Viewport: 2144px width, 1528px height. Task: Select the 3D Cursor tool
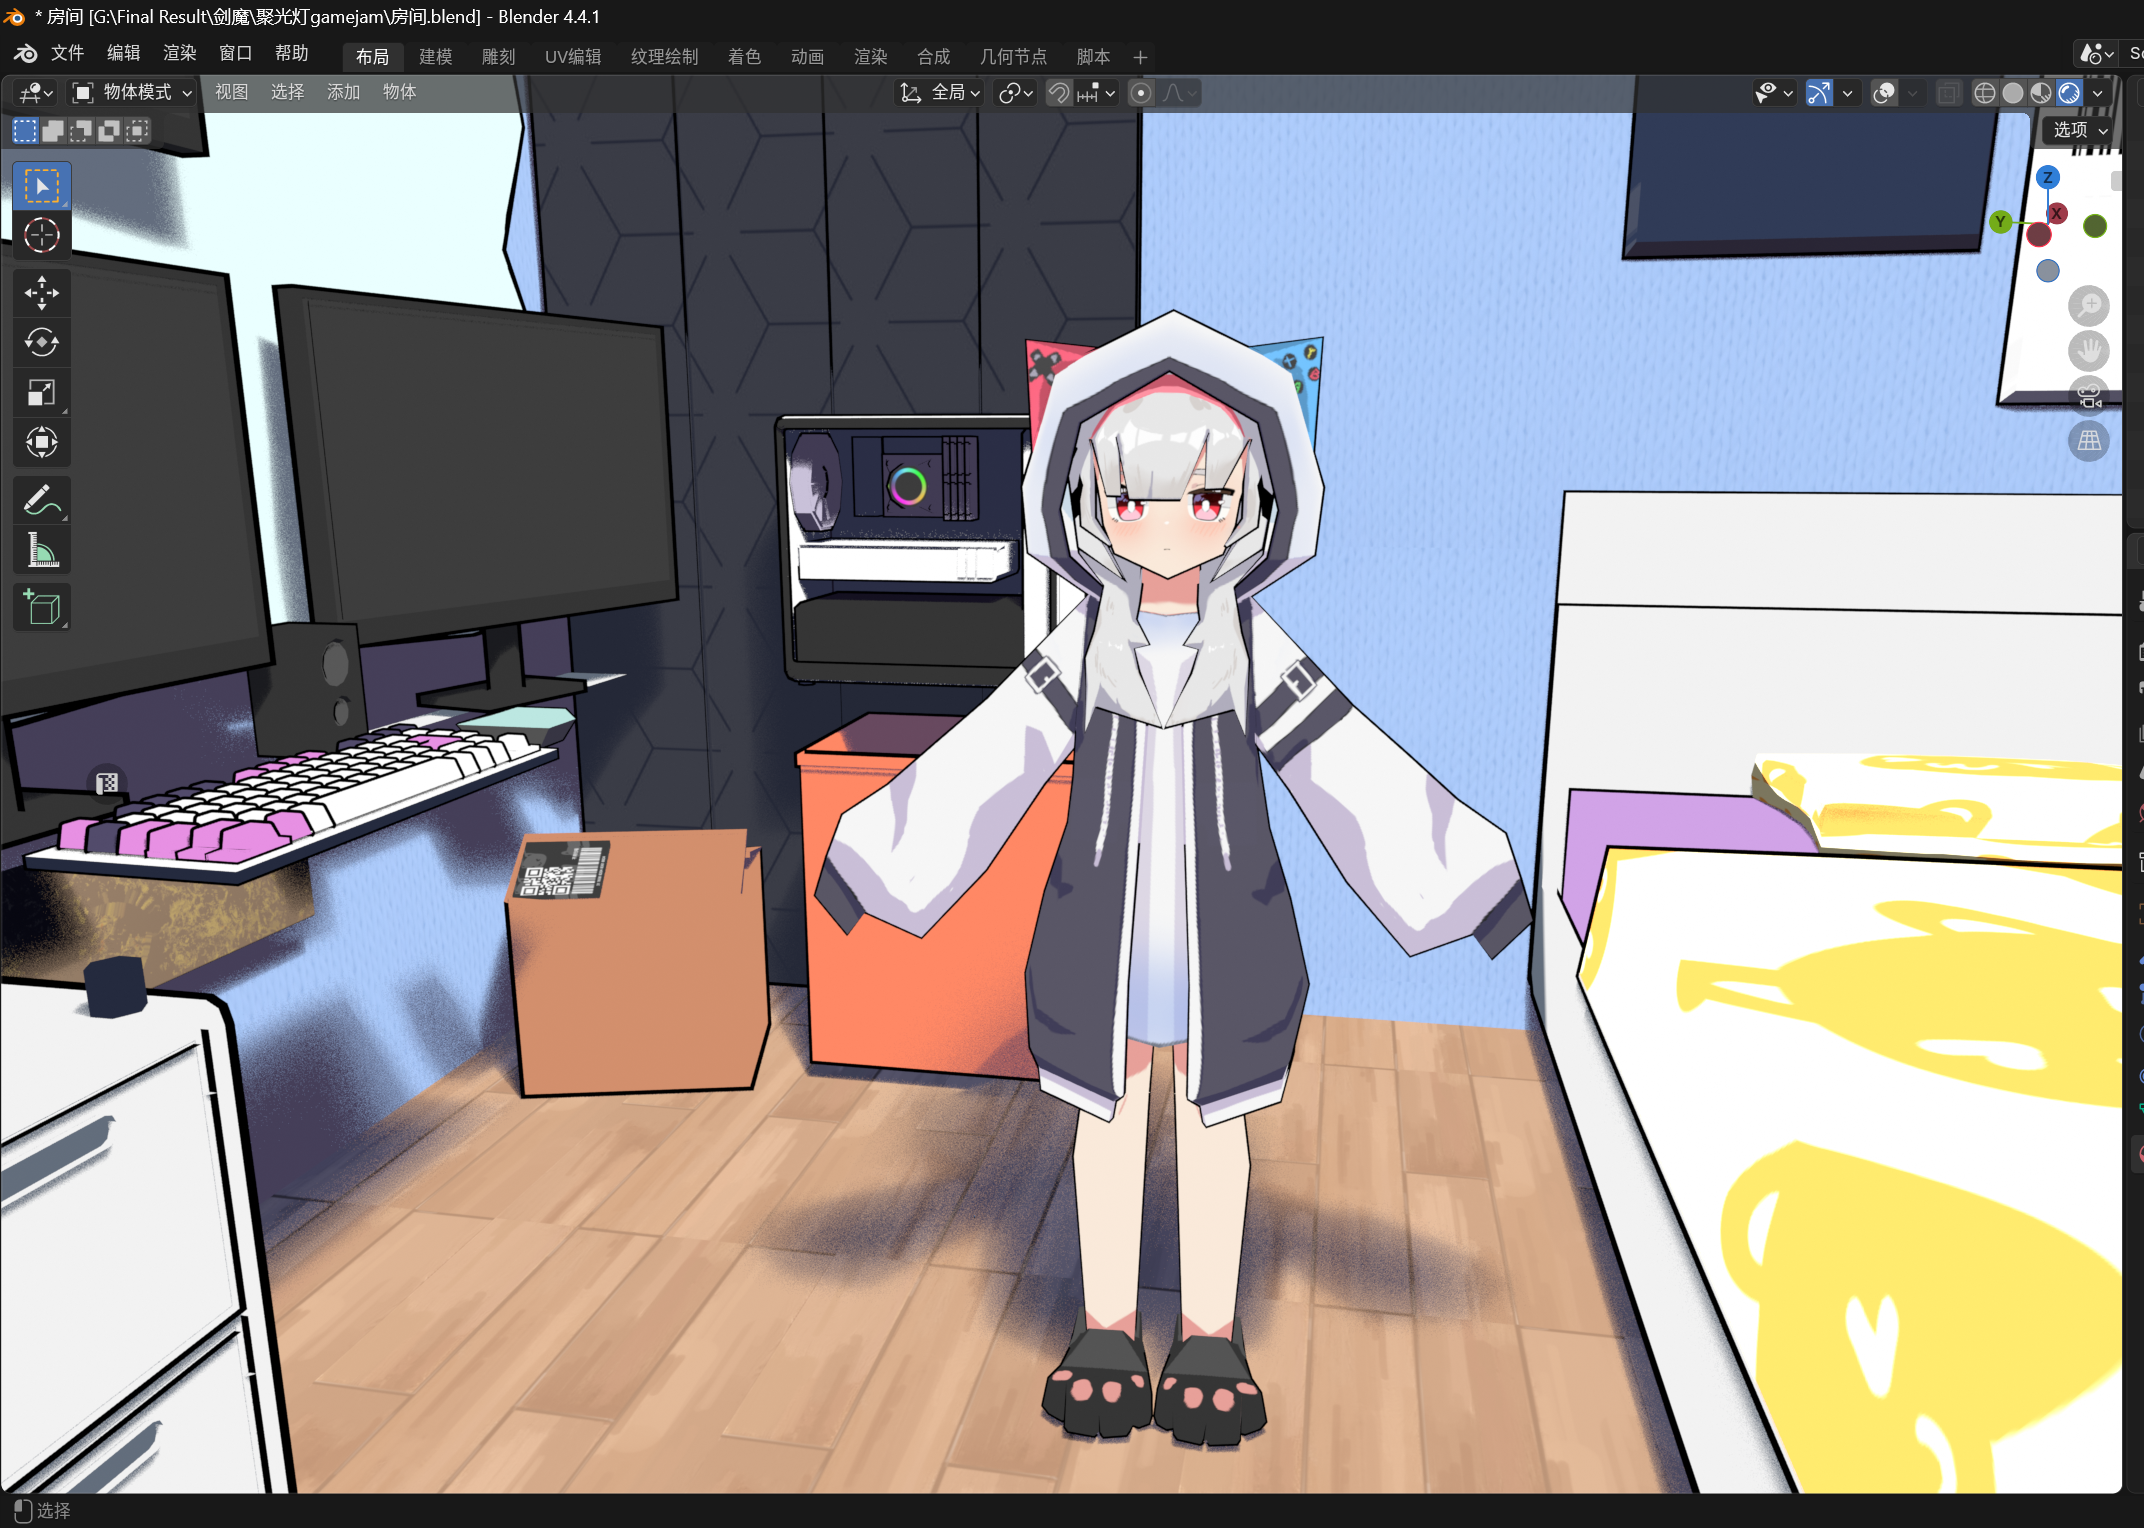41,235
